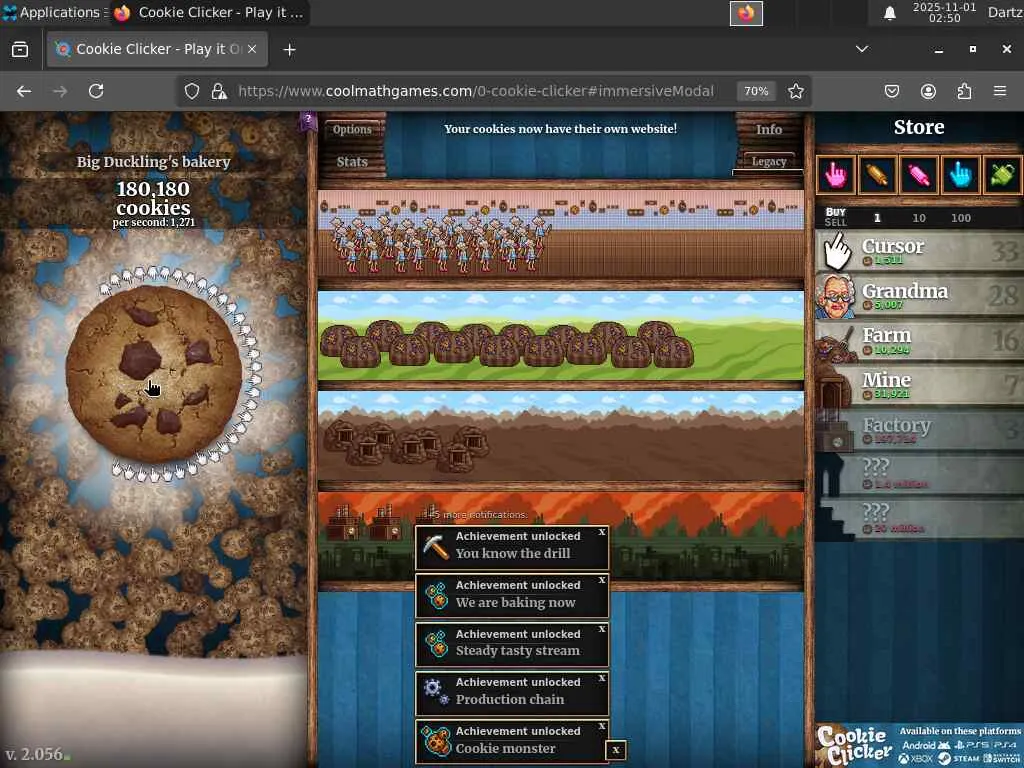Image resolution: width=1024 pixels, height=768 pixels.
Task: Dismiss 'Cookie monster' achievement notification
Action: point(601,726)
